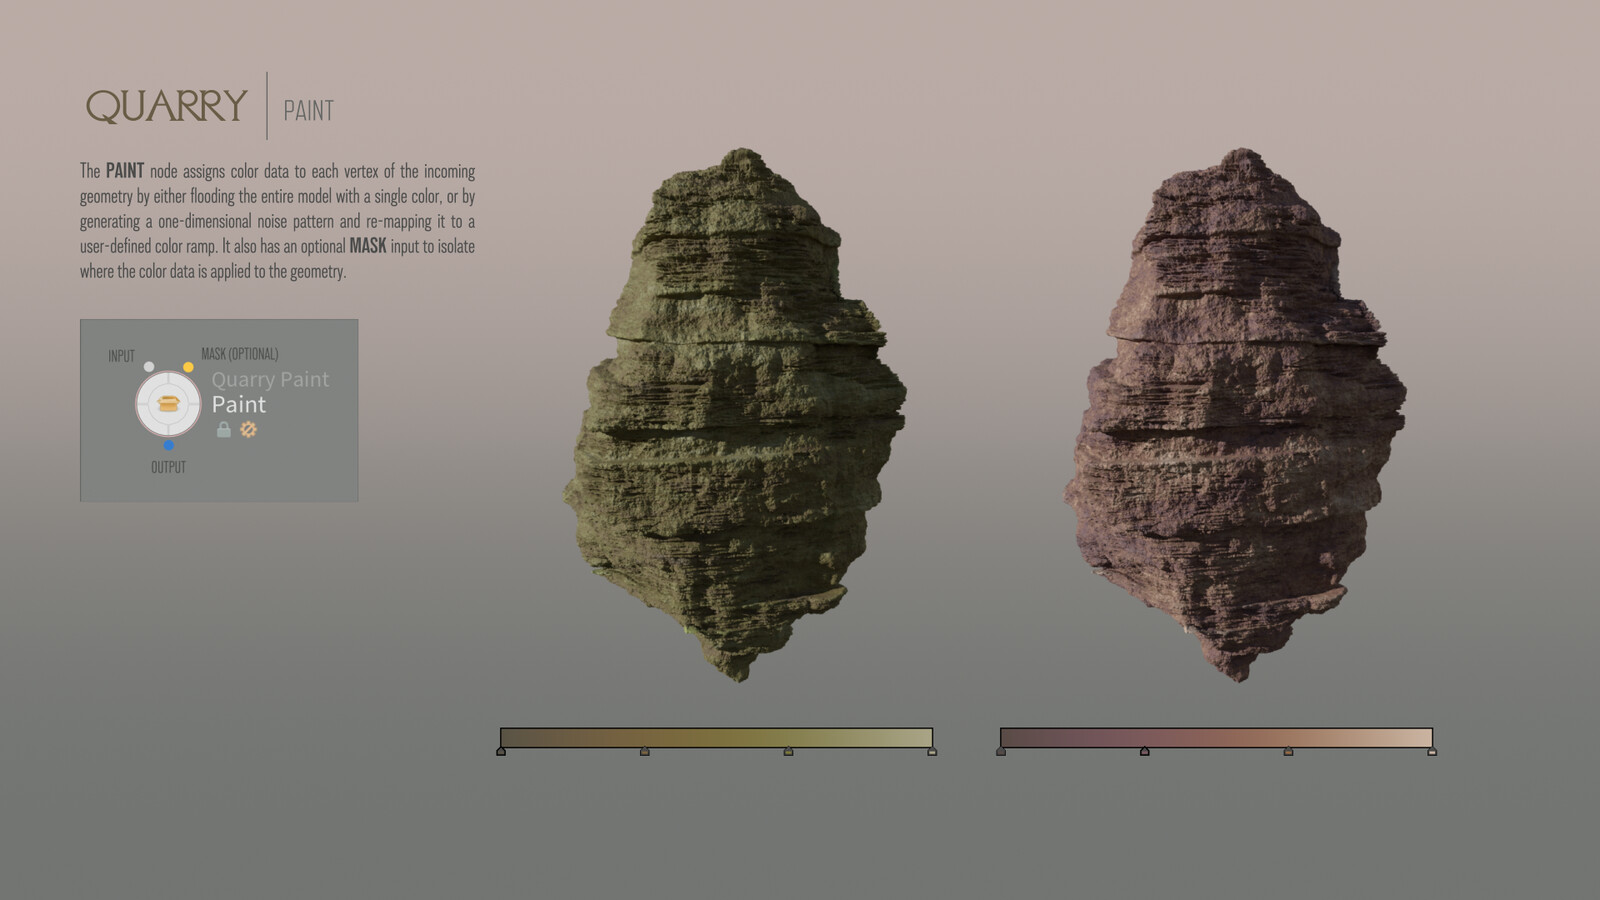Image resolution: width=1600 pixels, height=900 pixels.
Task: Click the PAINT heading beside QUARRY
Action: click(308, 110)
